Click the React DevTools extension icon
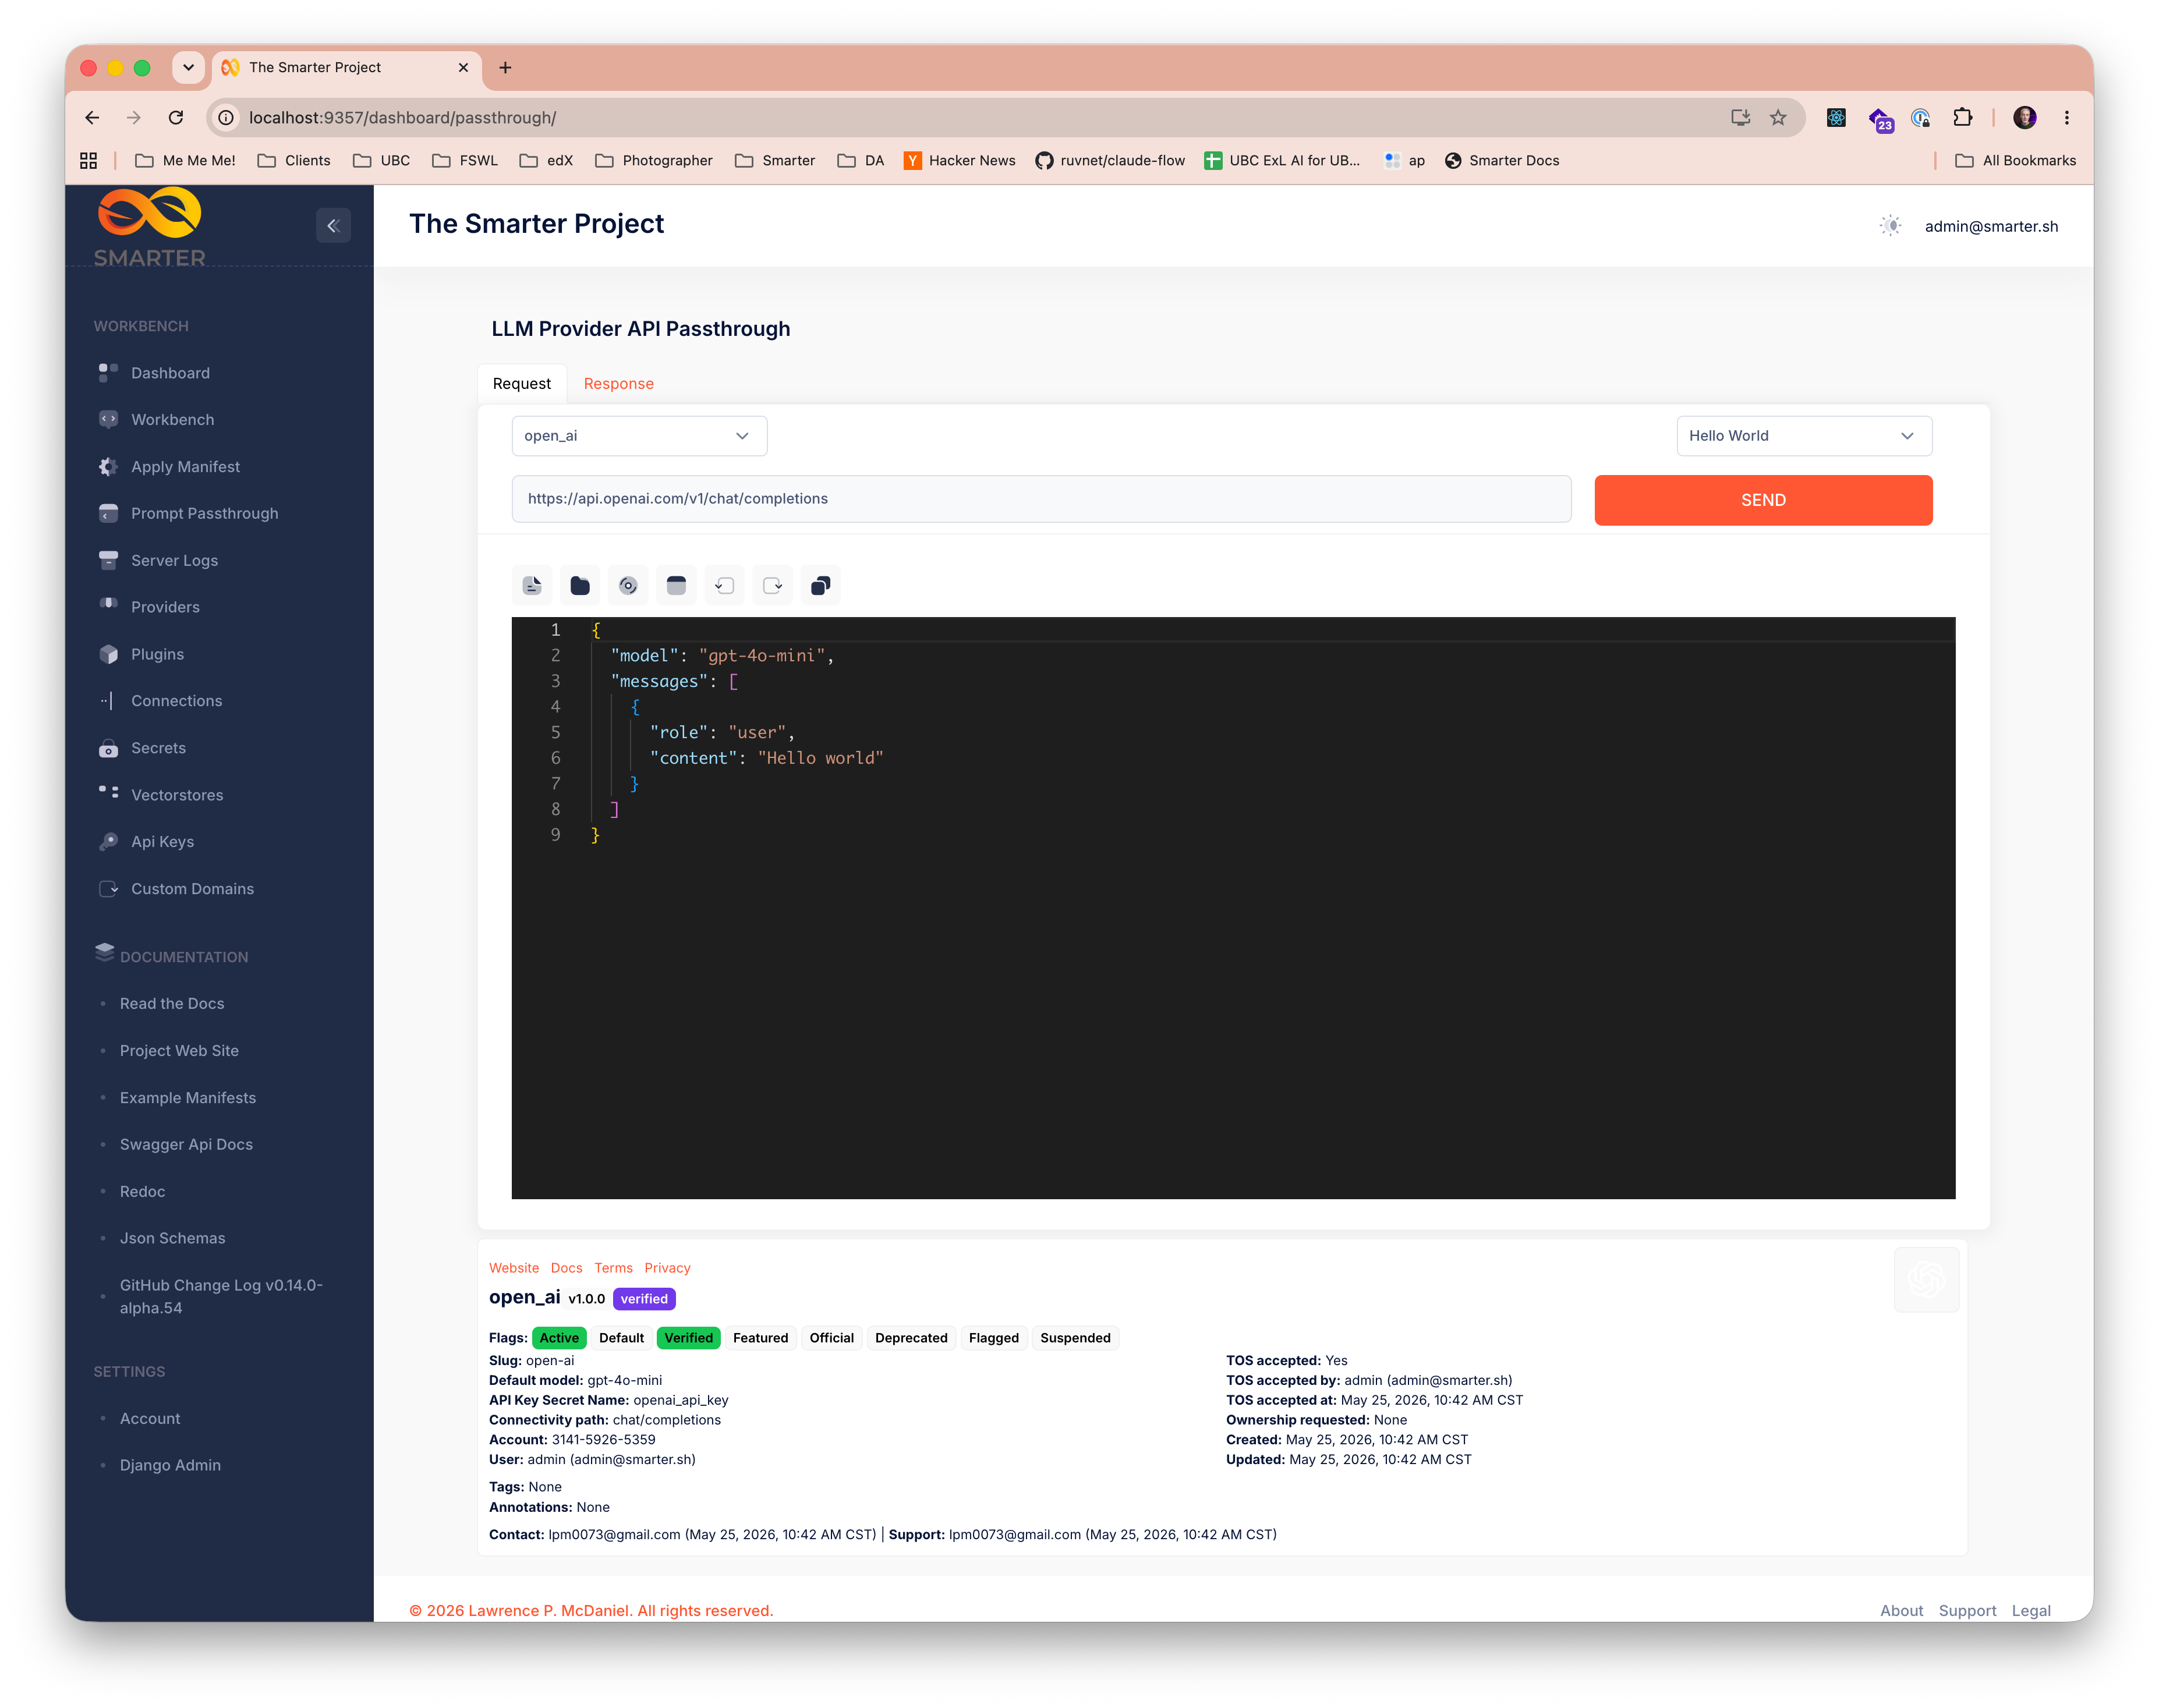The image size is (2159, 1708). (1836, 118)
